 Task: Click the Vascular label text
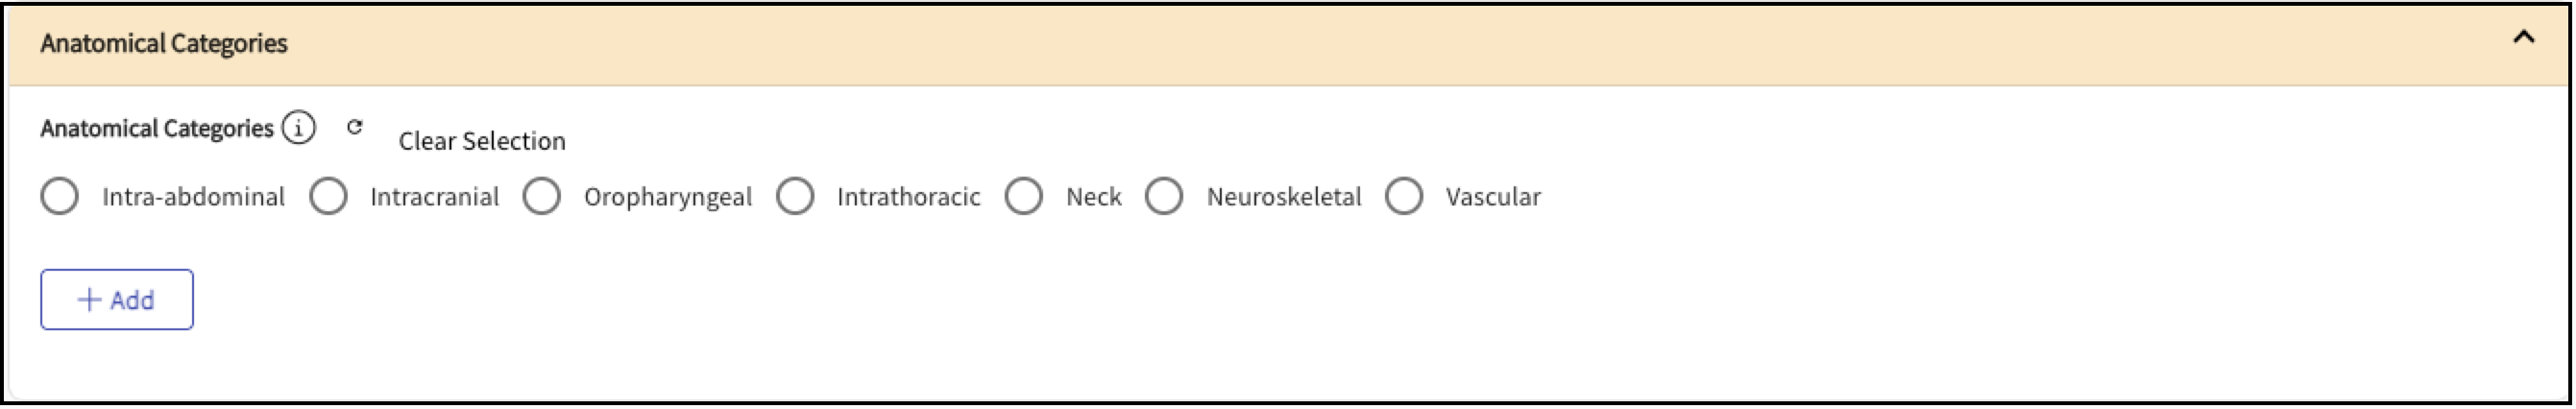[x=1493, y=197]
